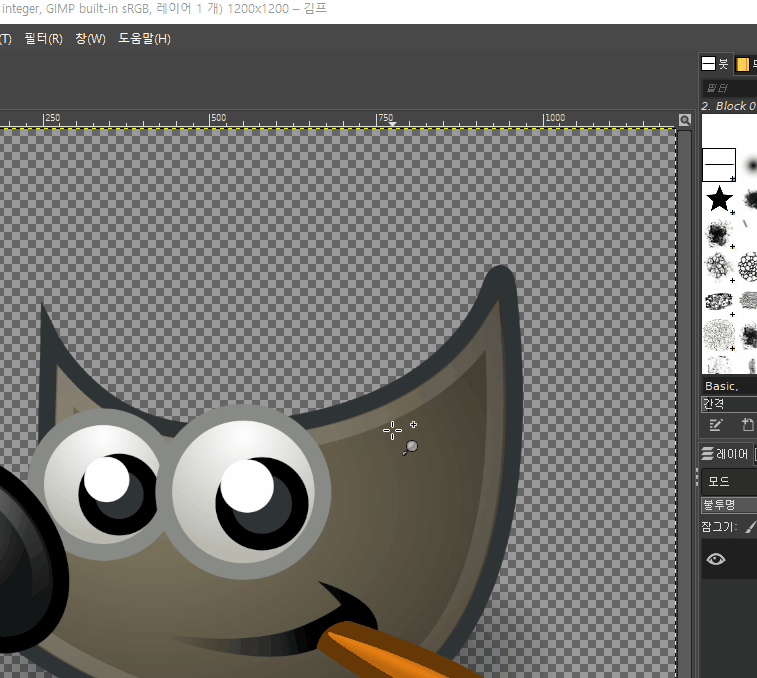Open the 필터(R) filters menu
Screen dimensions: 757x678
(x=43, y=38)
